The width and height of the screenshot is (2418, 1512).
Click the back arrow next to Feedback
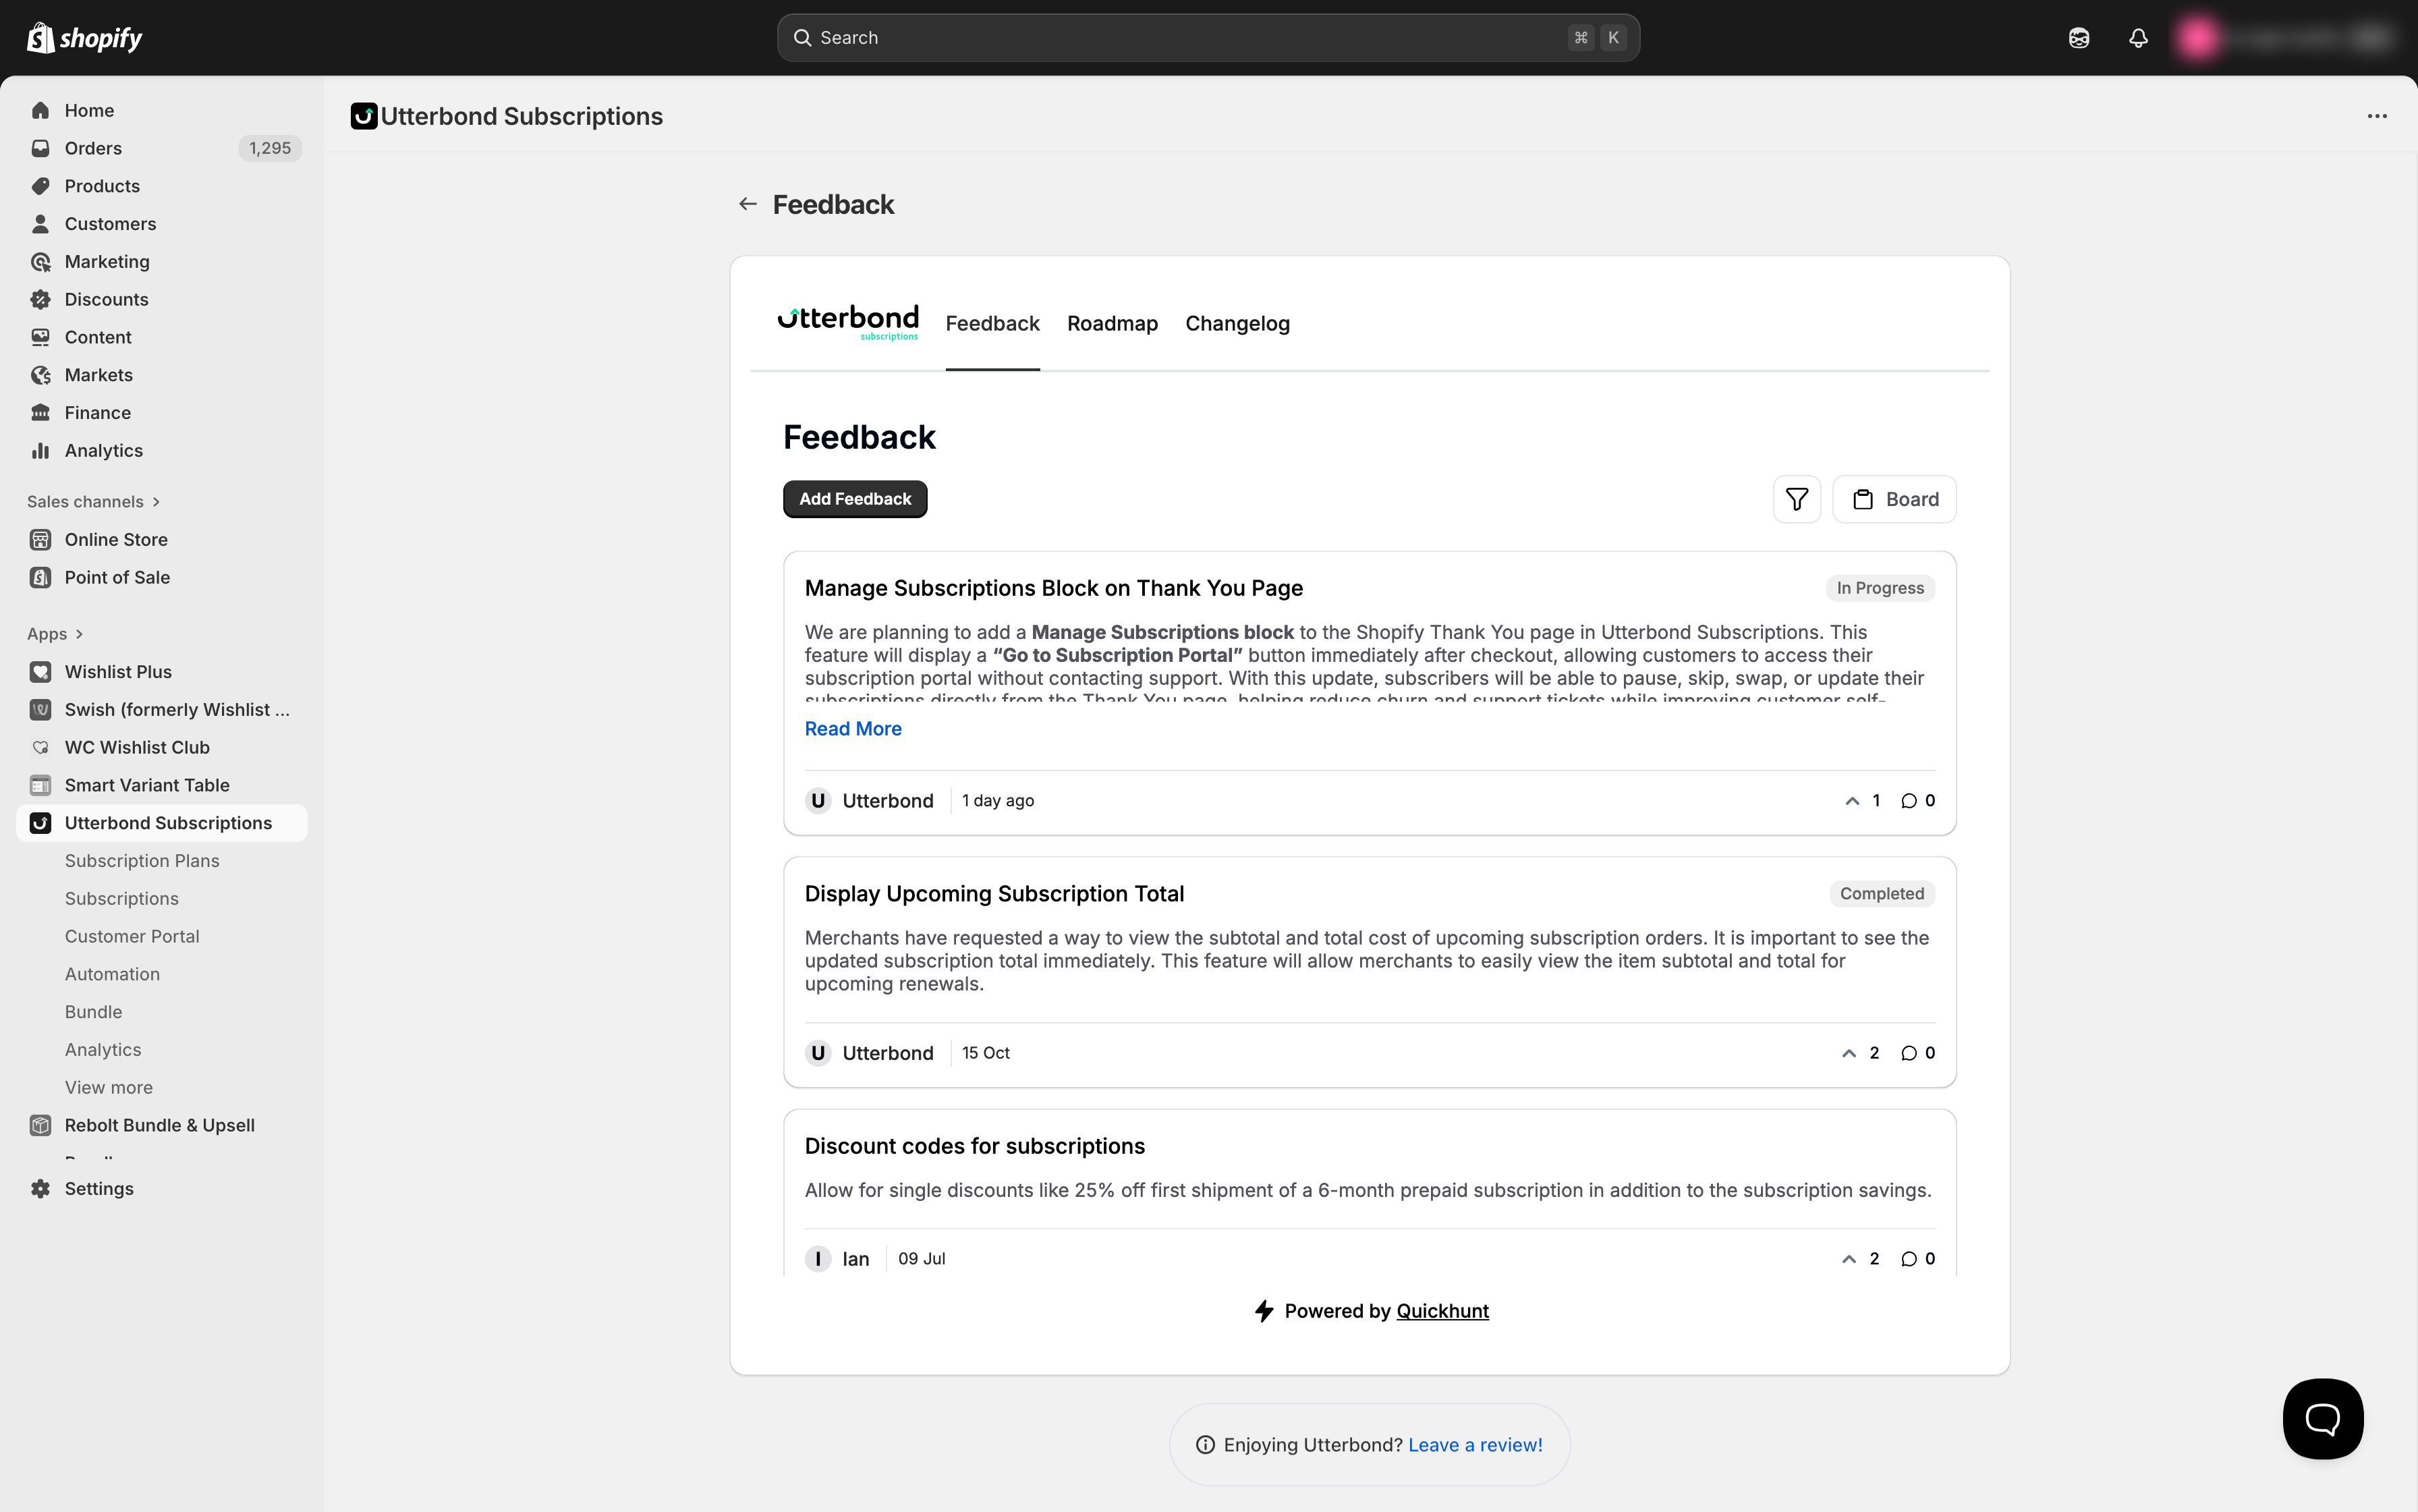(x=747, y=204)
